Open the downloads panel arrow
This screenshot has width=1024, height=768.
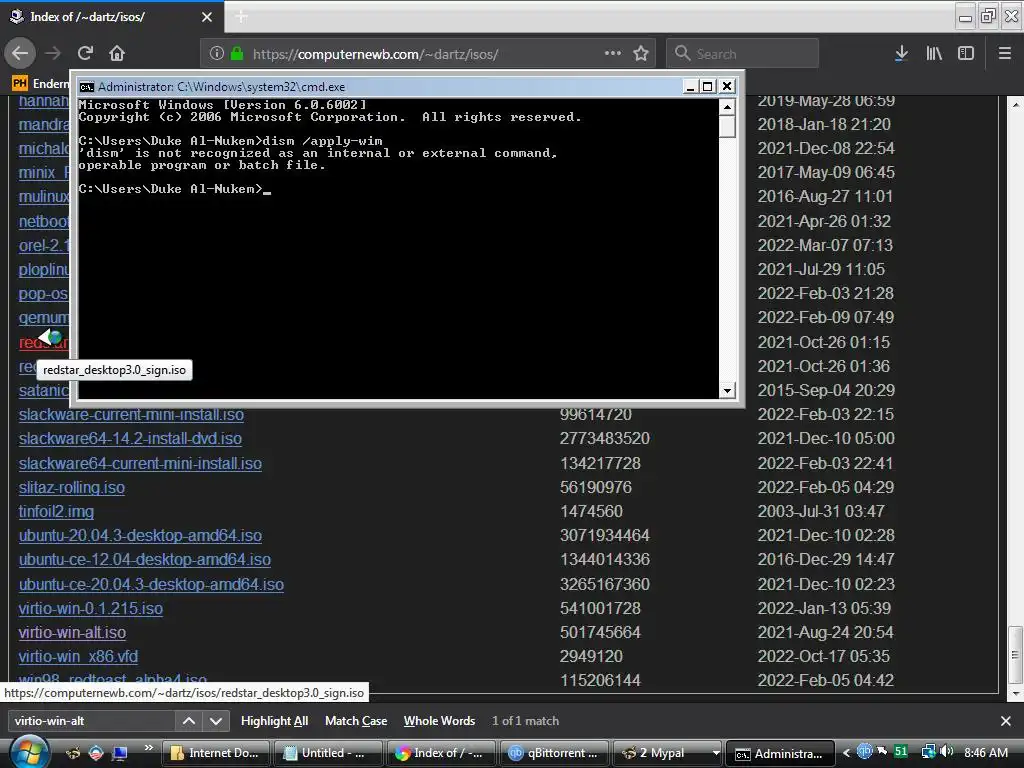point(901,54)
